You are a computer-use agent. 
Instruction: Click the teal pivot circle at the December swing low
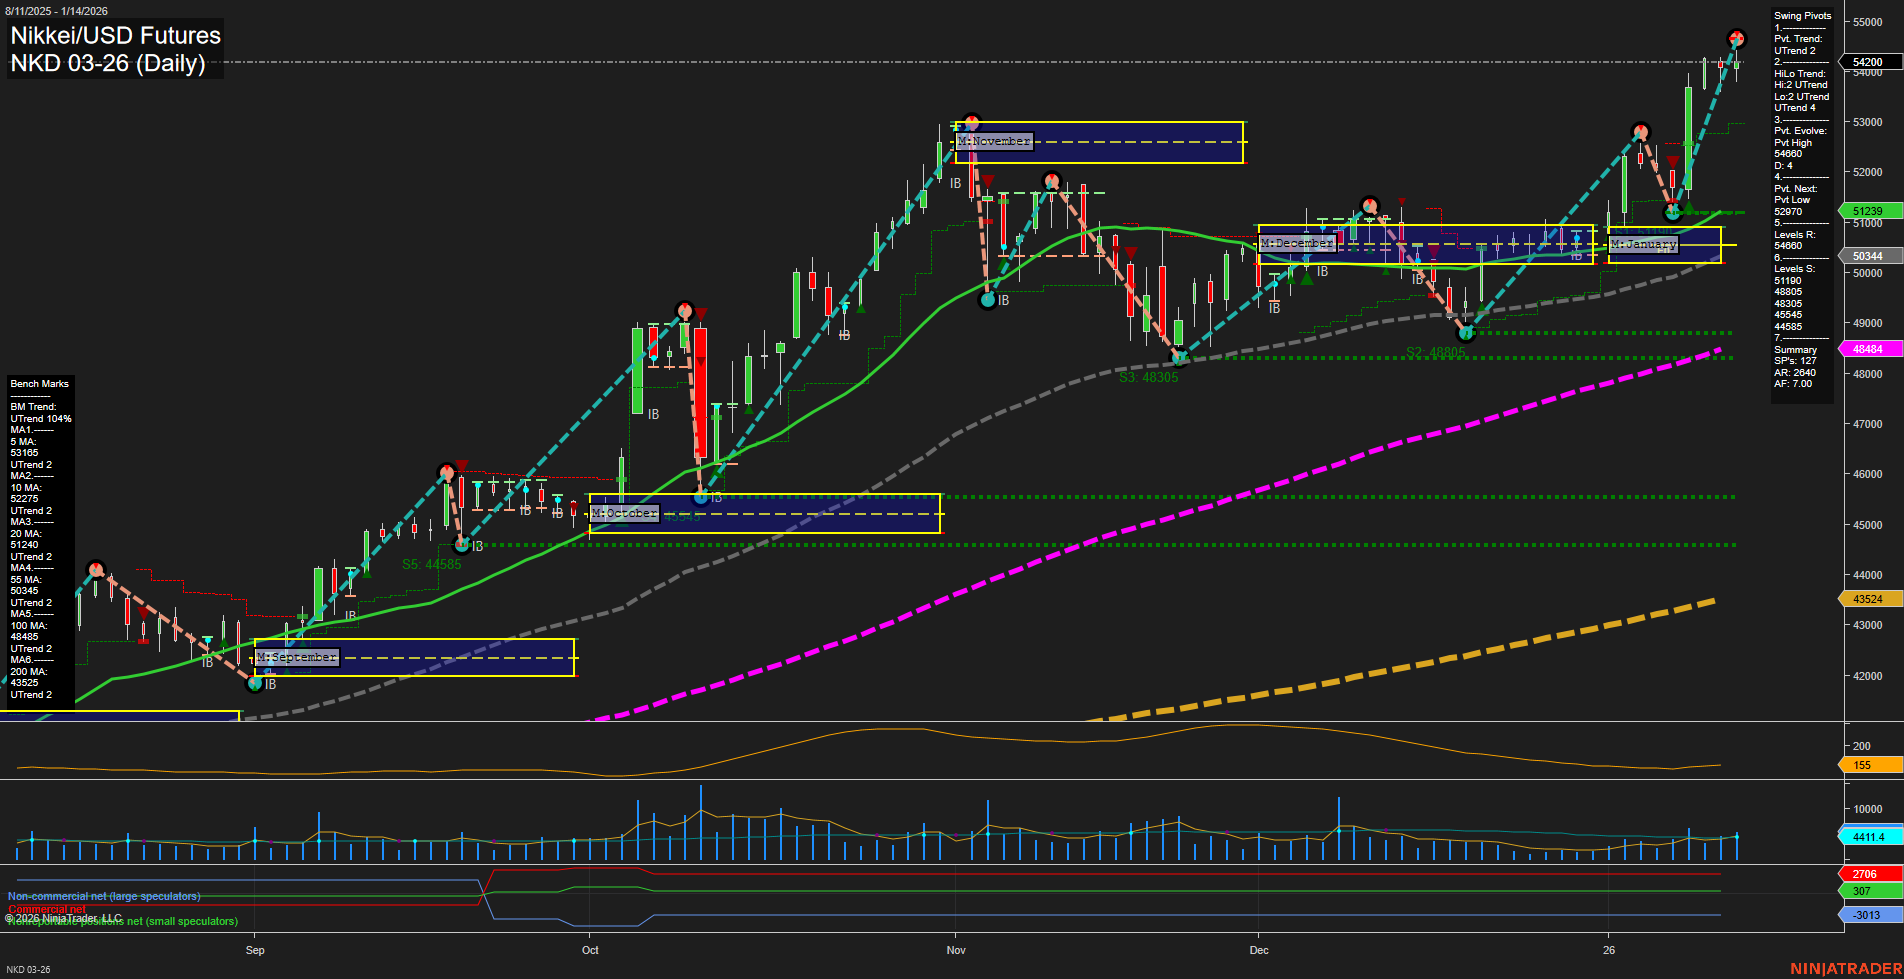point(1466,333)
